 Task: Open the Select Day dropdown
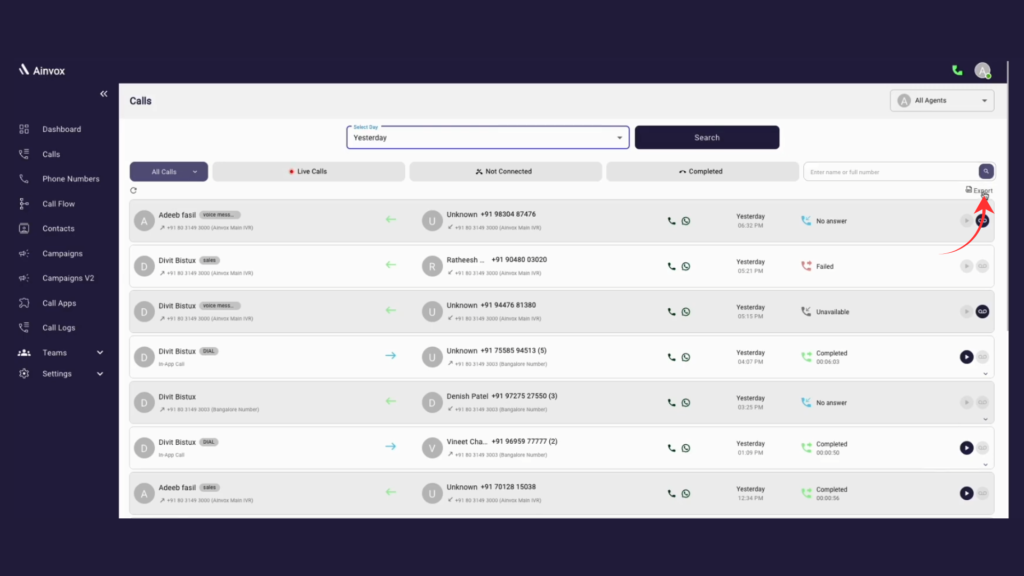[487, 137]
